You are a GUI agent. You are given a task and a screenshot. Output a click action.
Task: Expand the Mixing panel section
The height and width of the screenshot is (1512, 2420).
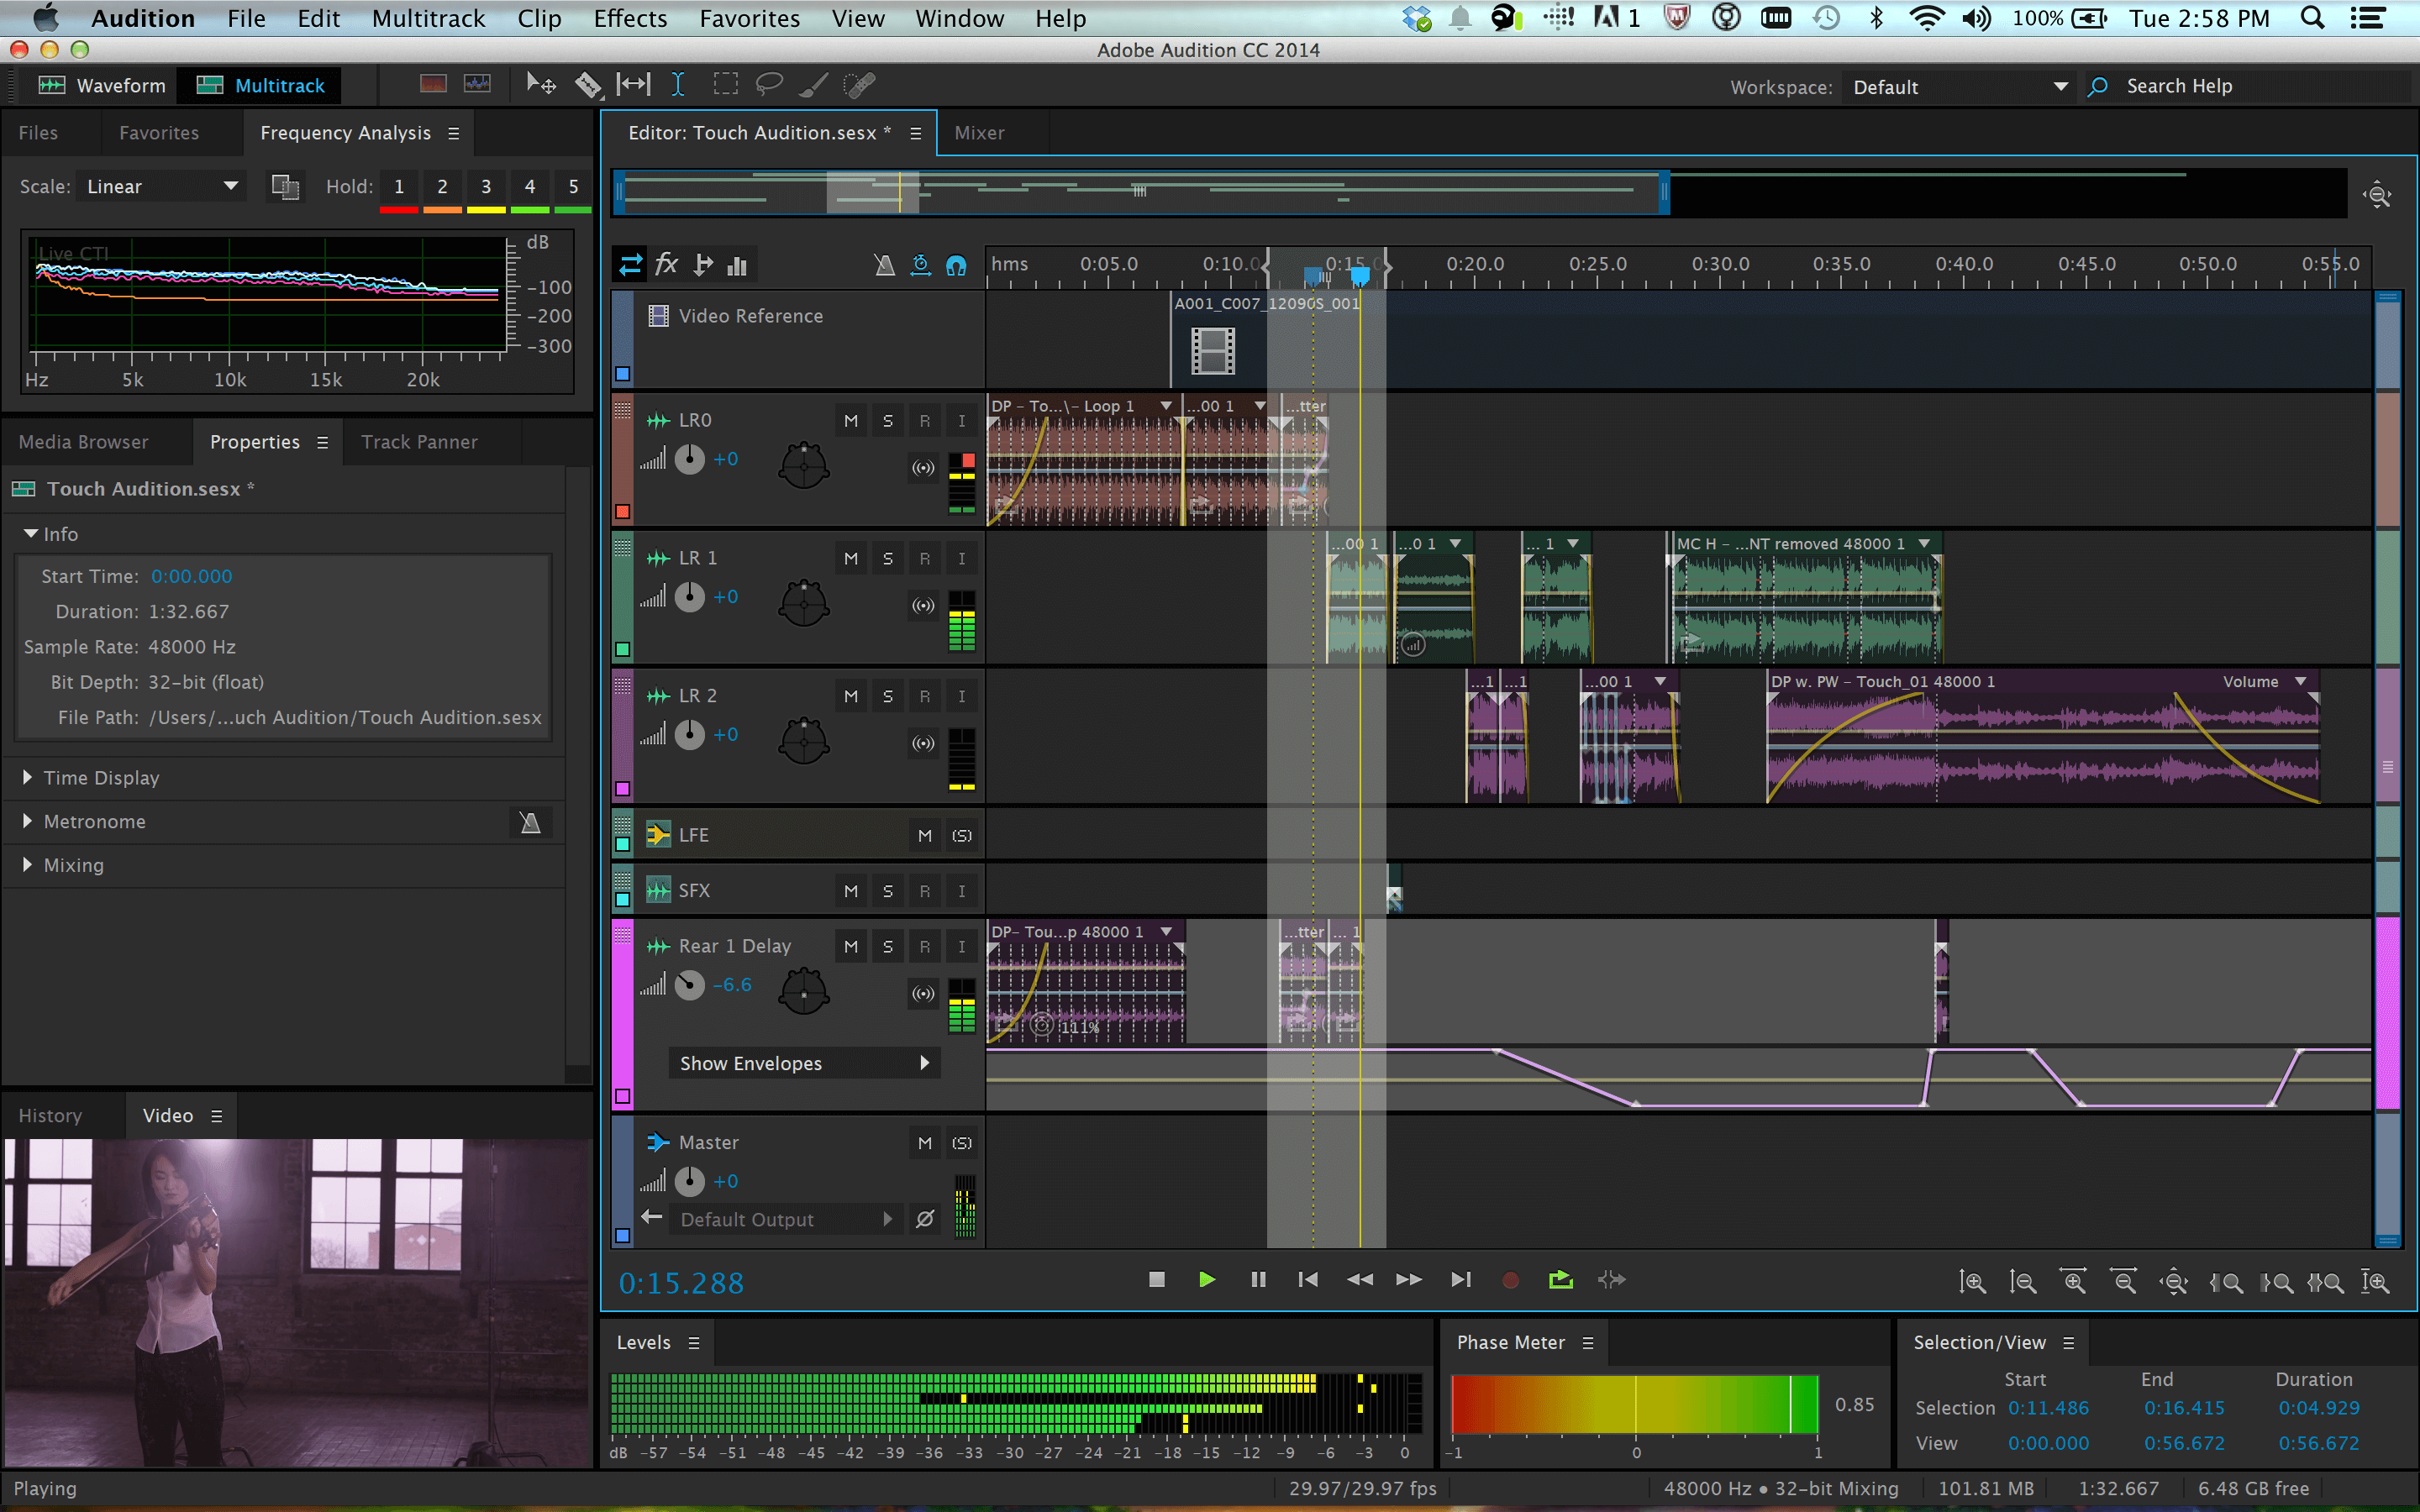click(24, 866)
